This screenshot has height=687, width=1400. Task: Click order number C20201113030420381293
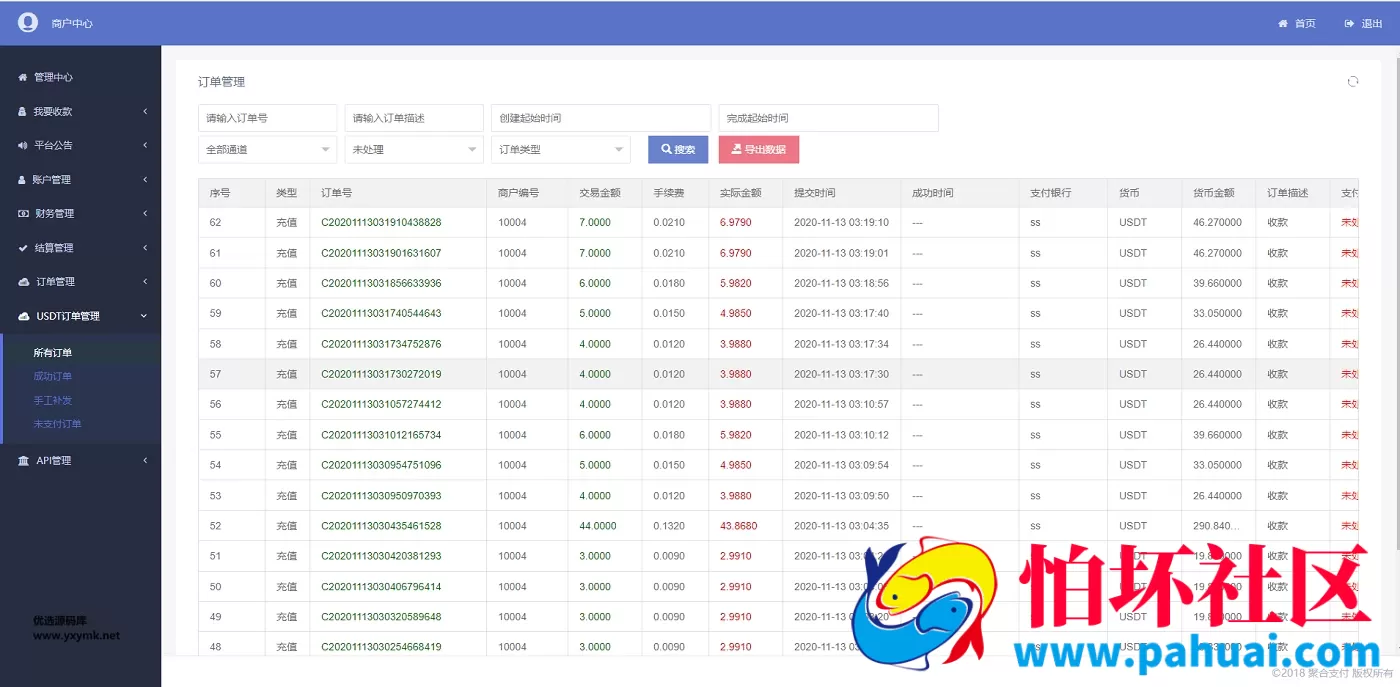[x=381, y=556]
